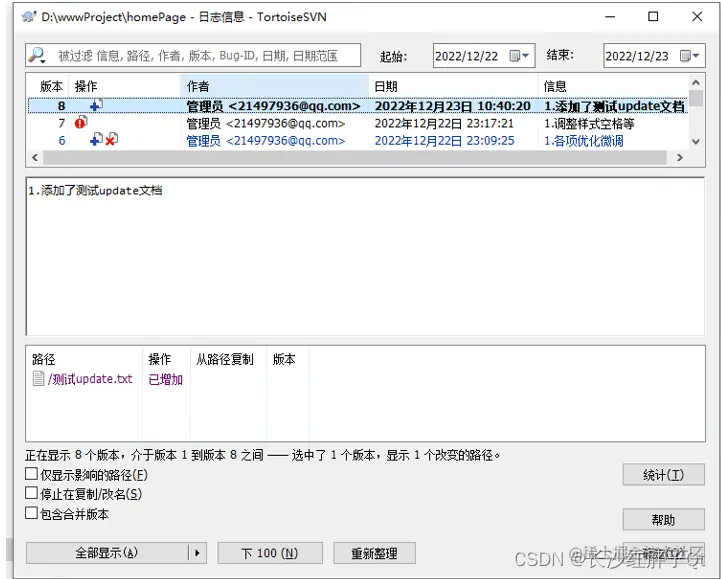Click date 2022年12月22日 23:09:25
Screen dimensions: 721x579
coord(444,140)
